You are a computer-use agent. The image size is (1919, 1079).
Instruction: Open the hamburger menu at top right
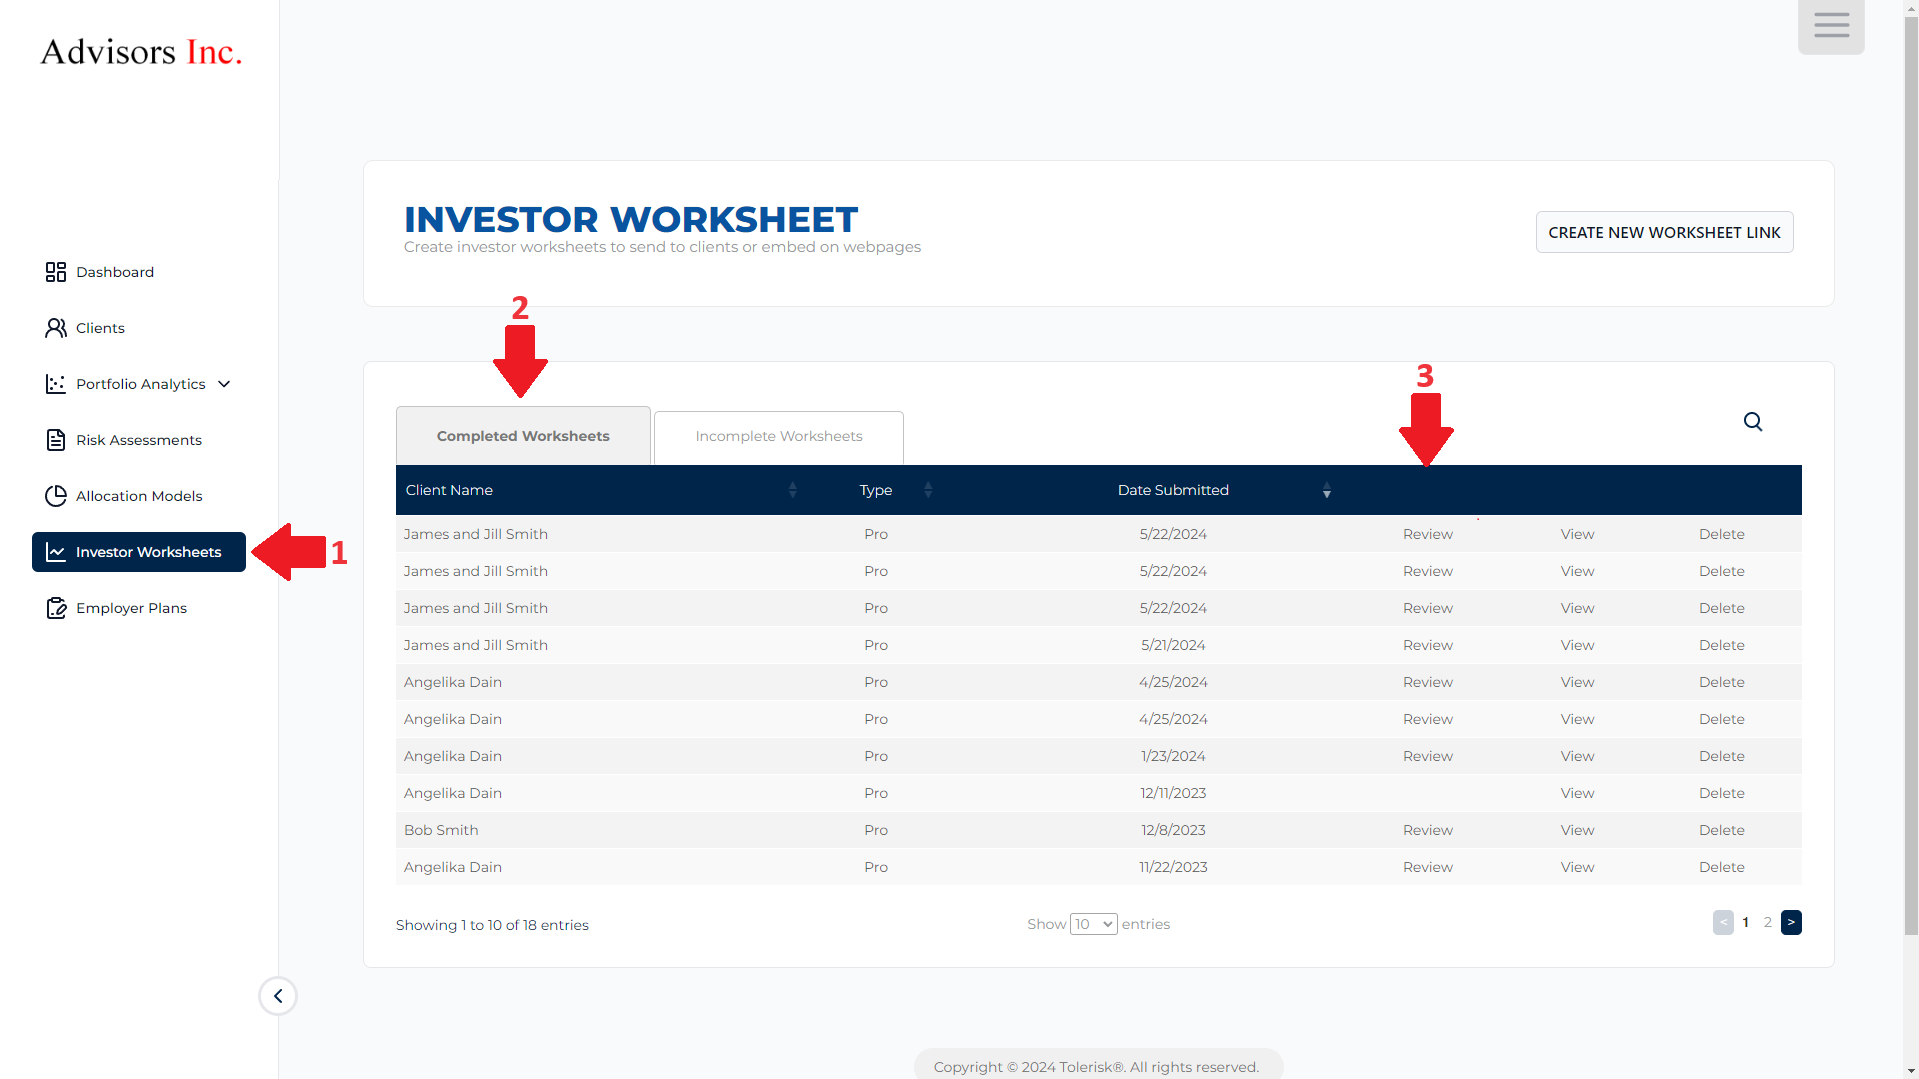(1831, 26)
